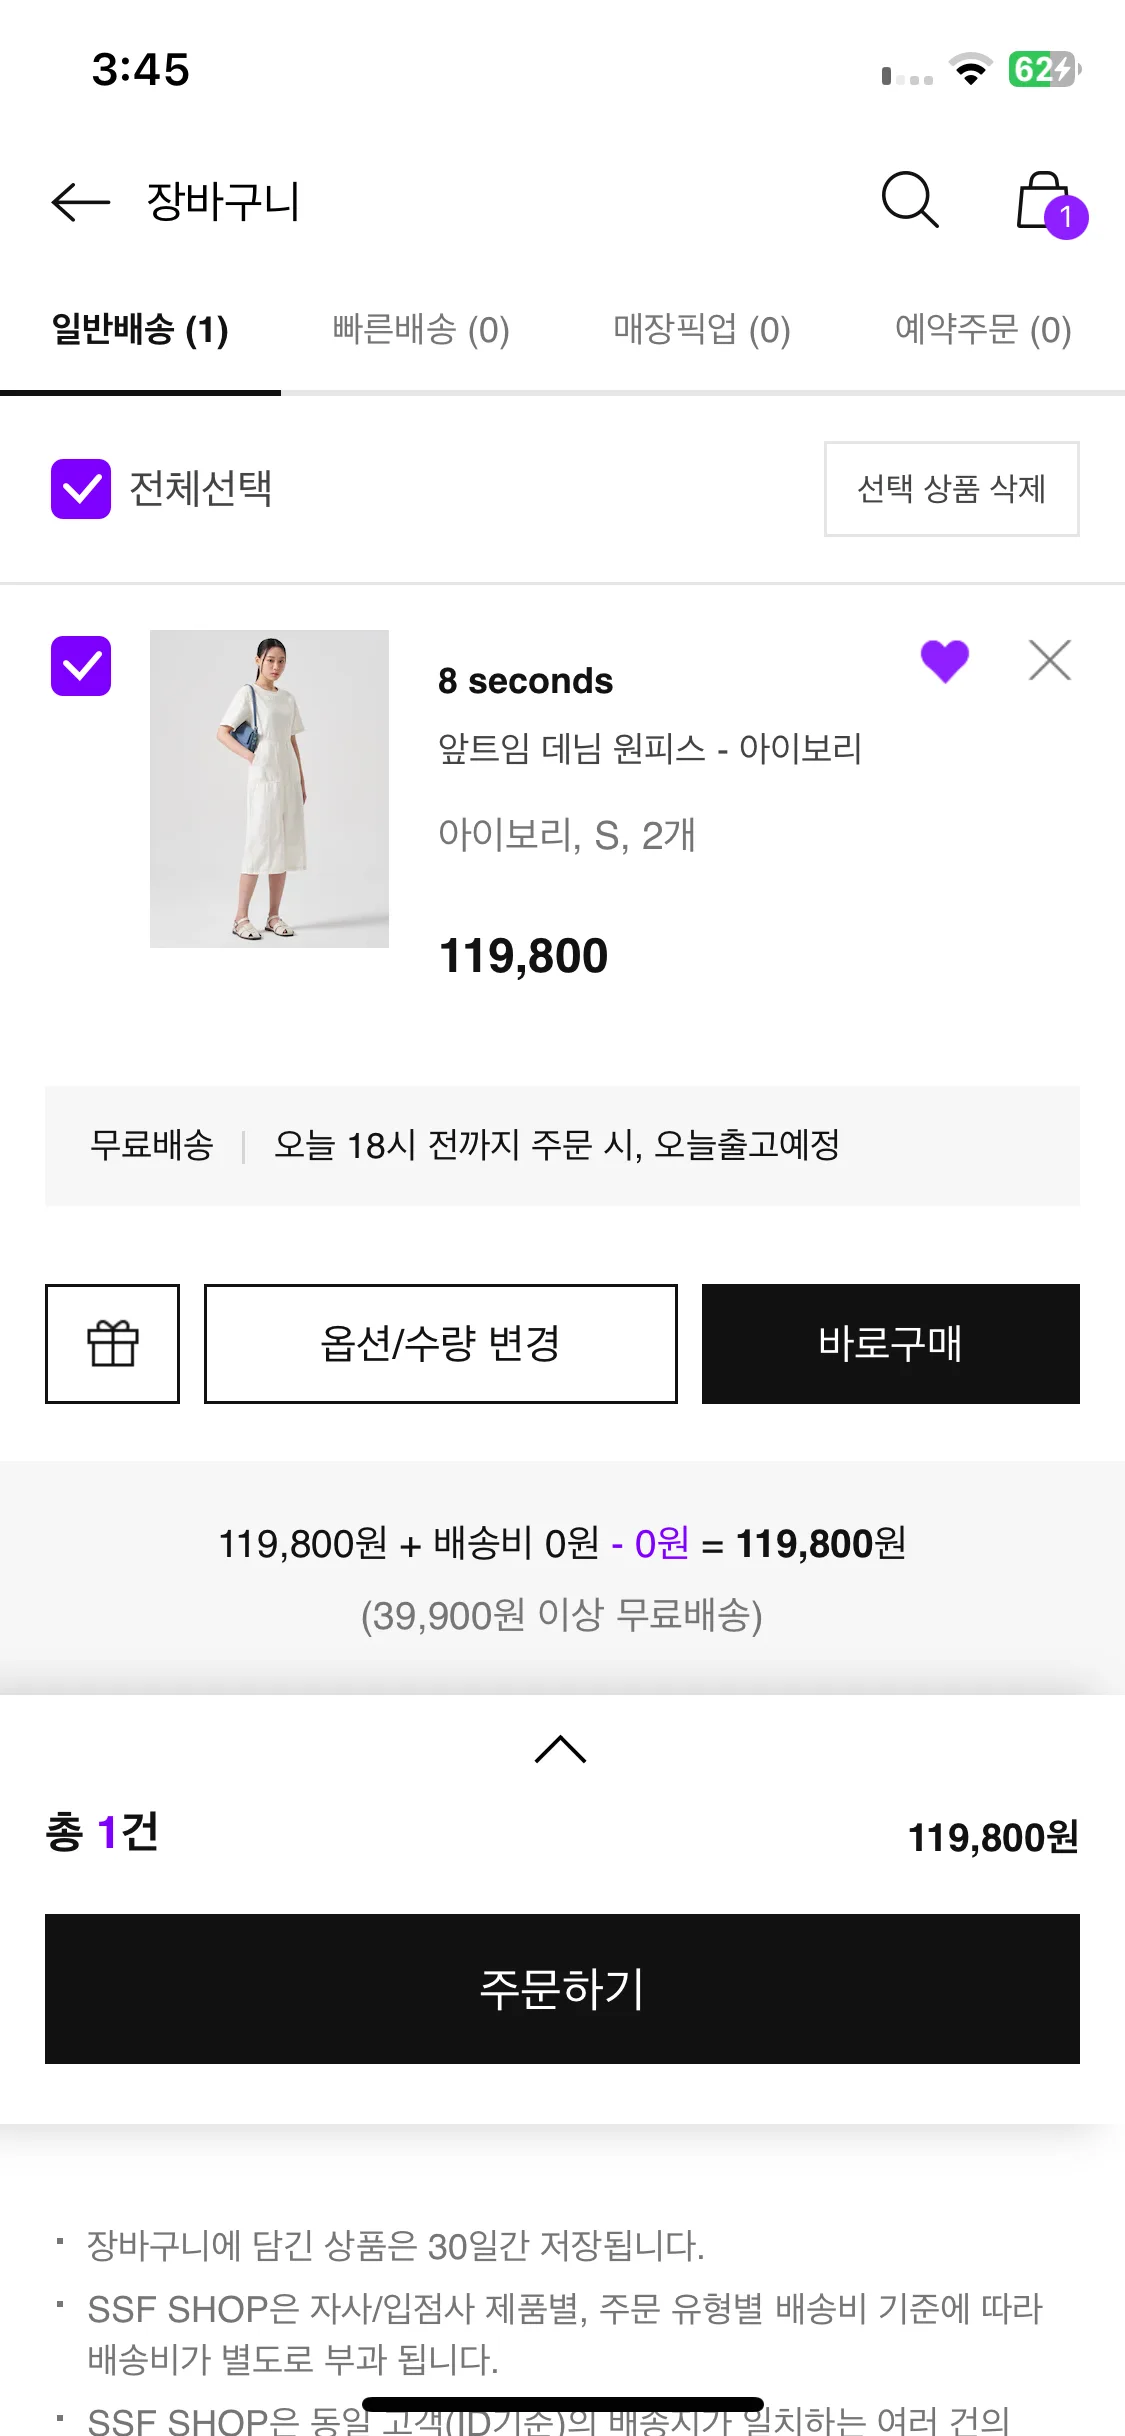This screenshot has height=2436, width=1125.
Task: Toggle the purple heart wishlist icon
Action: coord(945,661)
